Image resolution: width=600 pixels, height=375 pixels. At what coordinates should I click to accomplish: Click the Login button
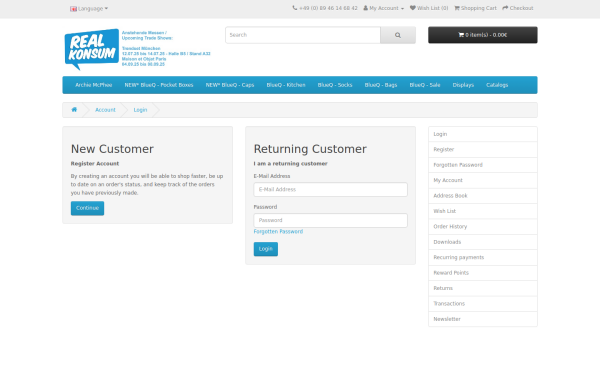pyautogui.click(x=266, y=249)
